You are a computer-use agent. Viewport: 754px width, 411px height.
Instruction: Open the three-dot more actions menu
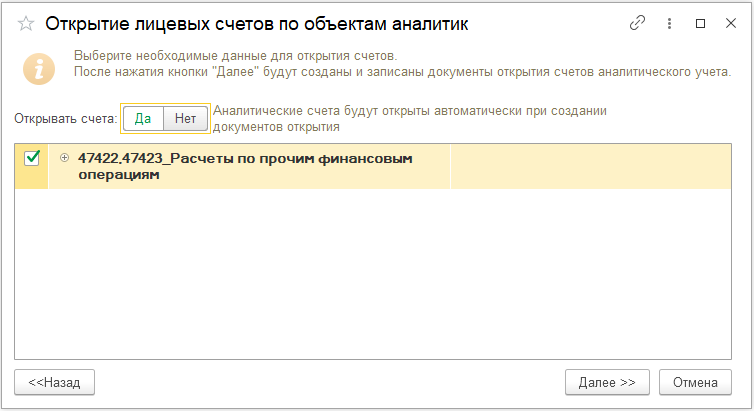pos(669,23)
